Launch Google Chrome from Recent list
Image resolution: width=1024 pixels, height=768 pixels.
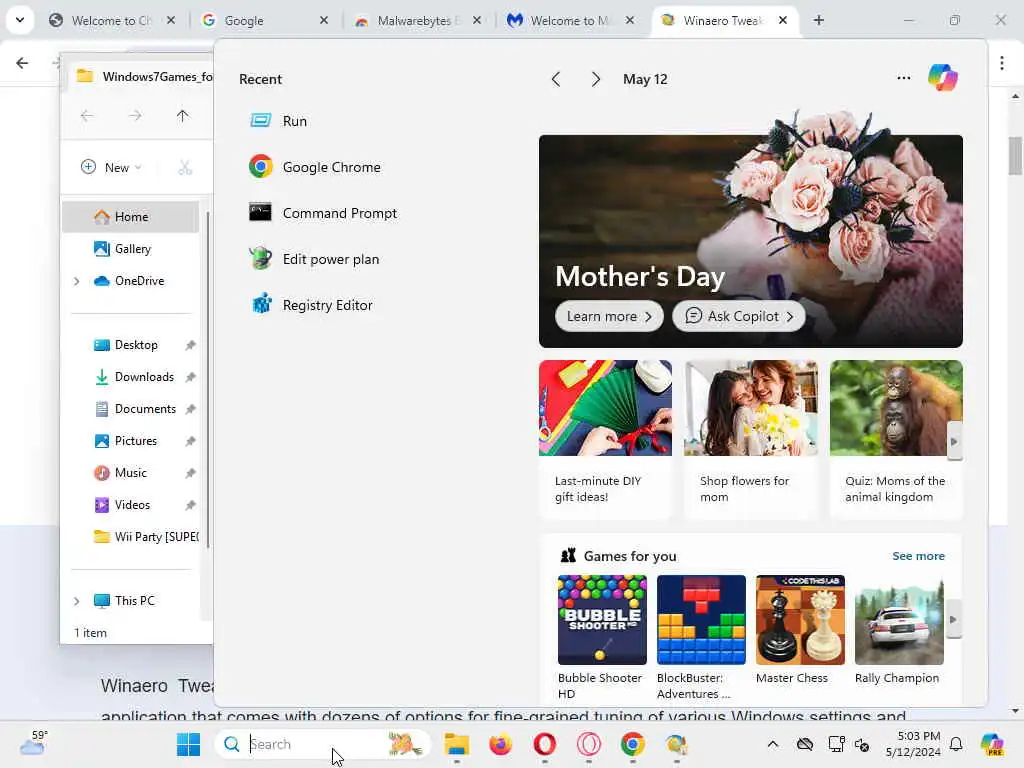315,167
